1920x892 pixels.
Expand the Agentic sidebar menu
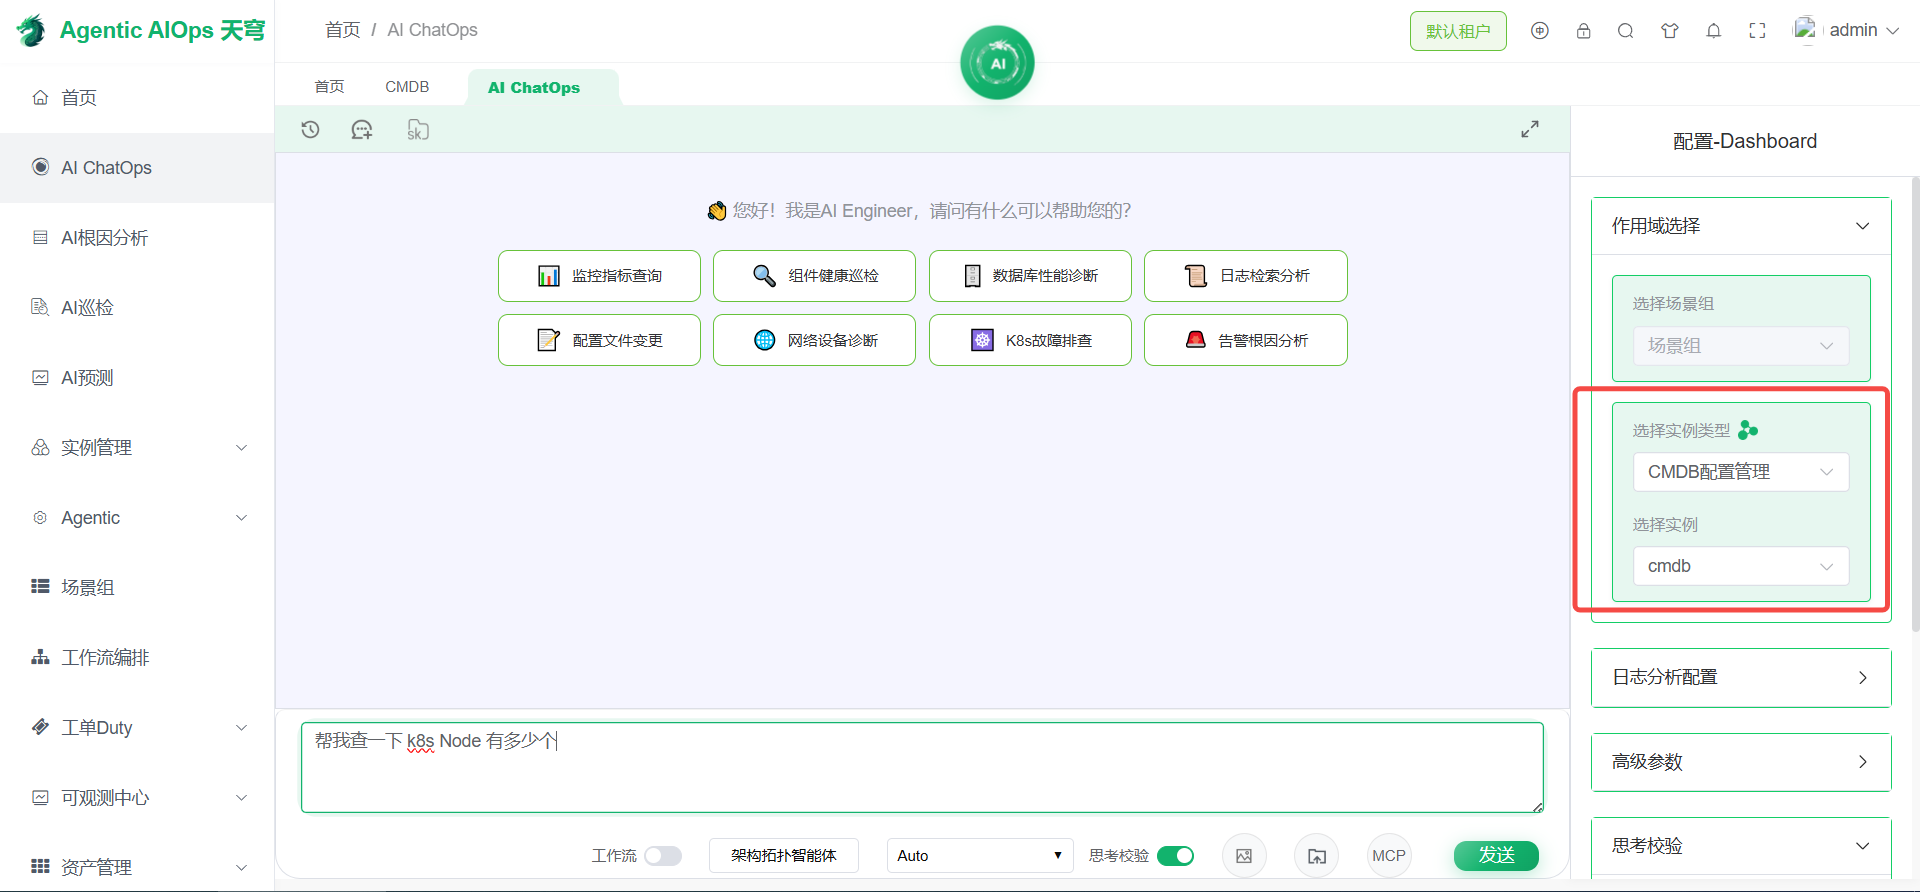click(137, 518)
